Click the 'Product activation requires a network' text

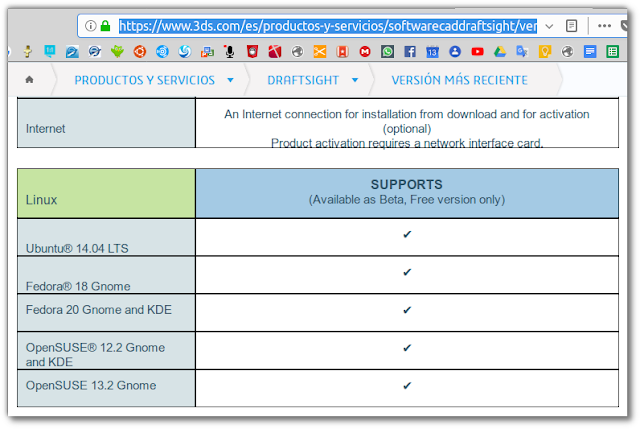(407, 143)
